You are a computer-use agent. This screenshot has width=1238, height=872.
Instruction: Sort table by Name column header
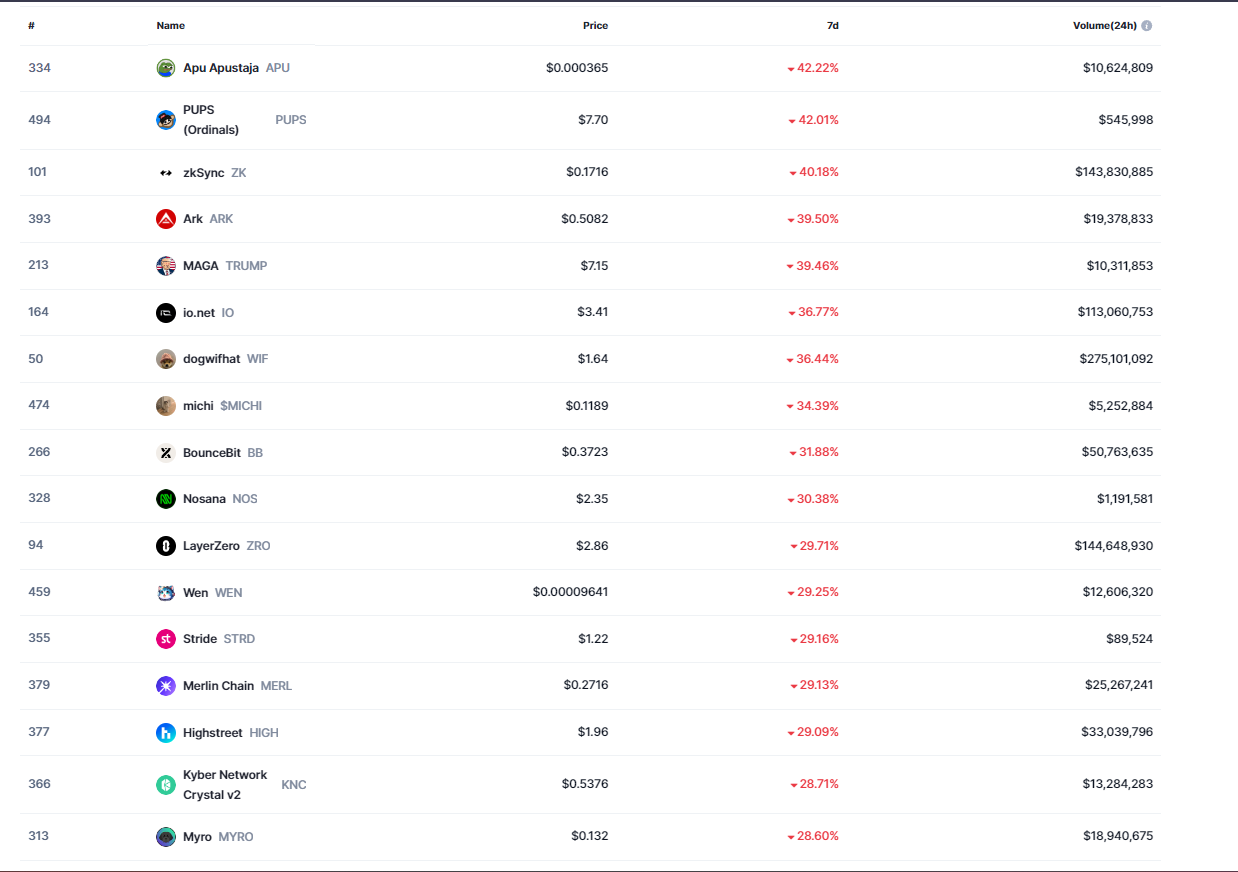pos(171,26)
